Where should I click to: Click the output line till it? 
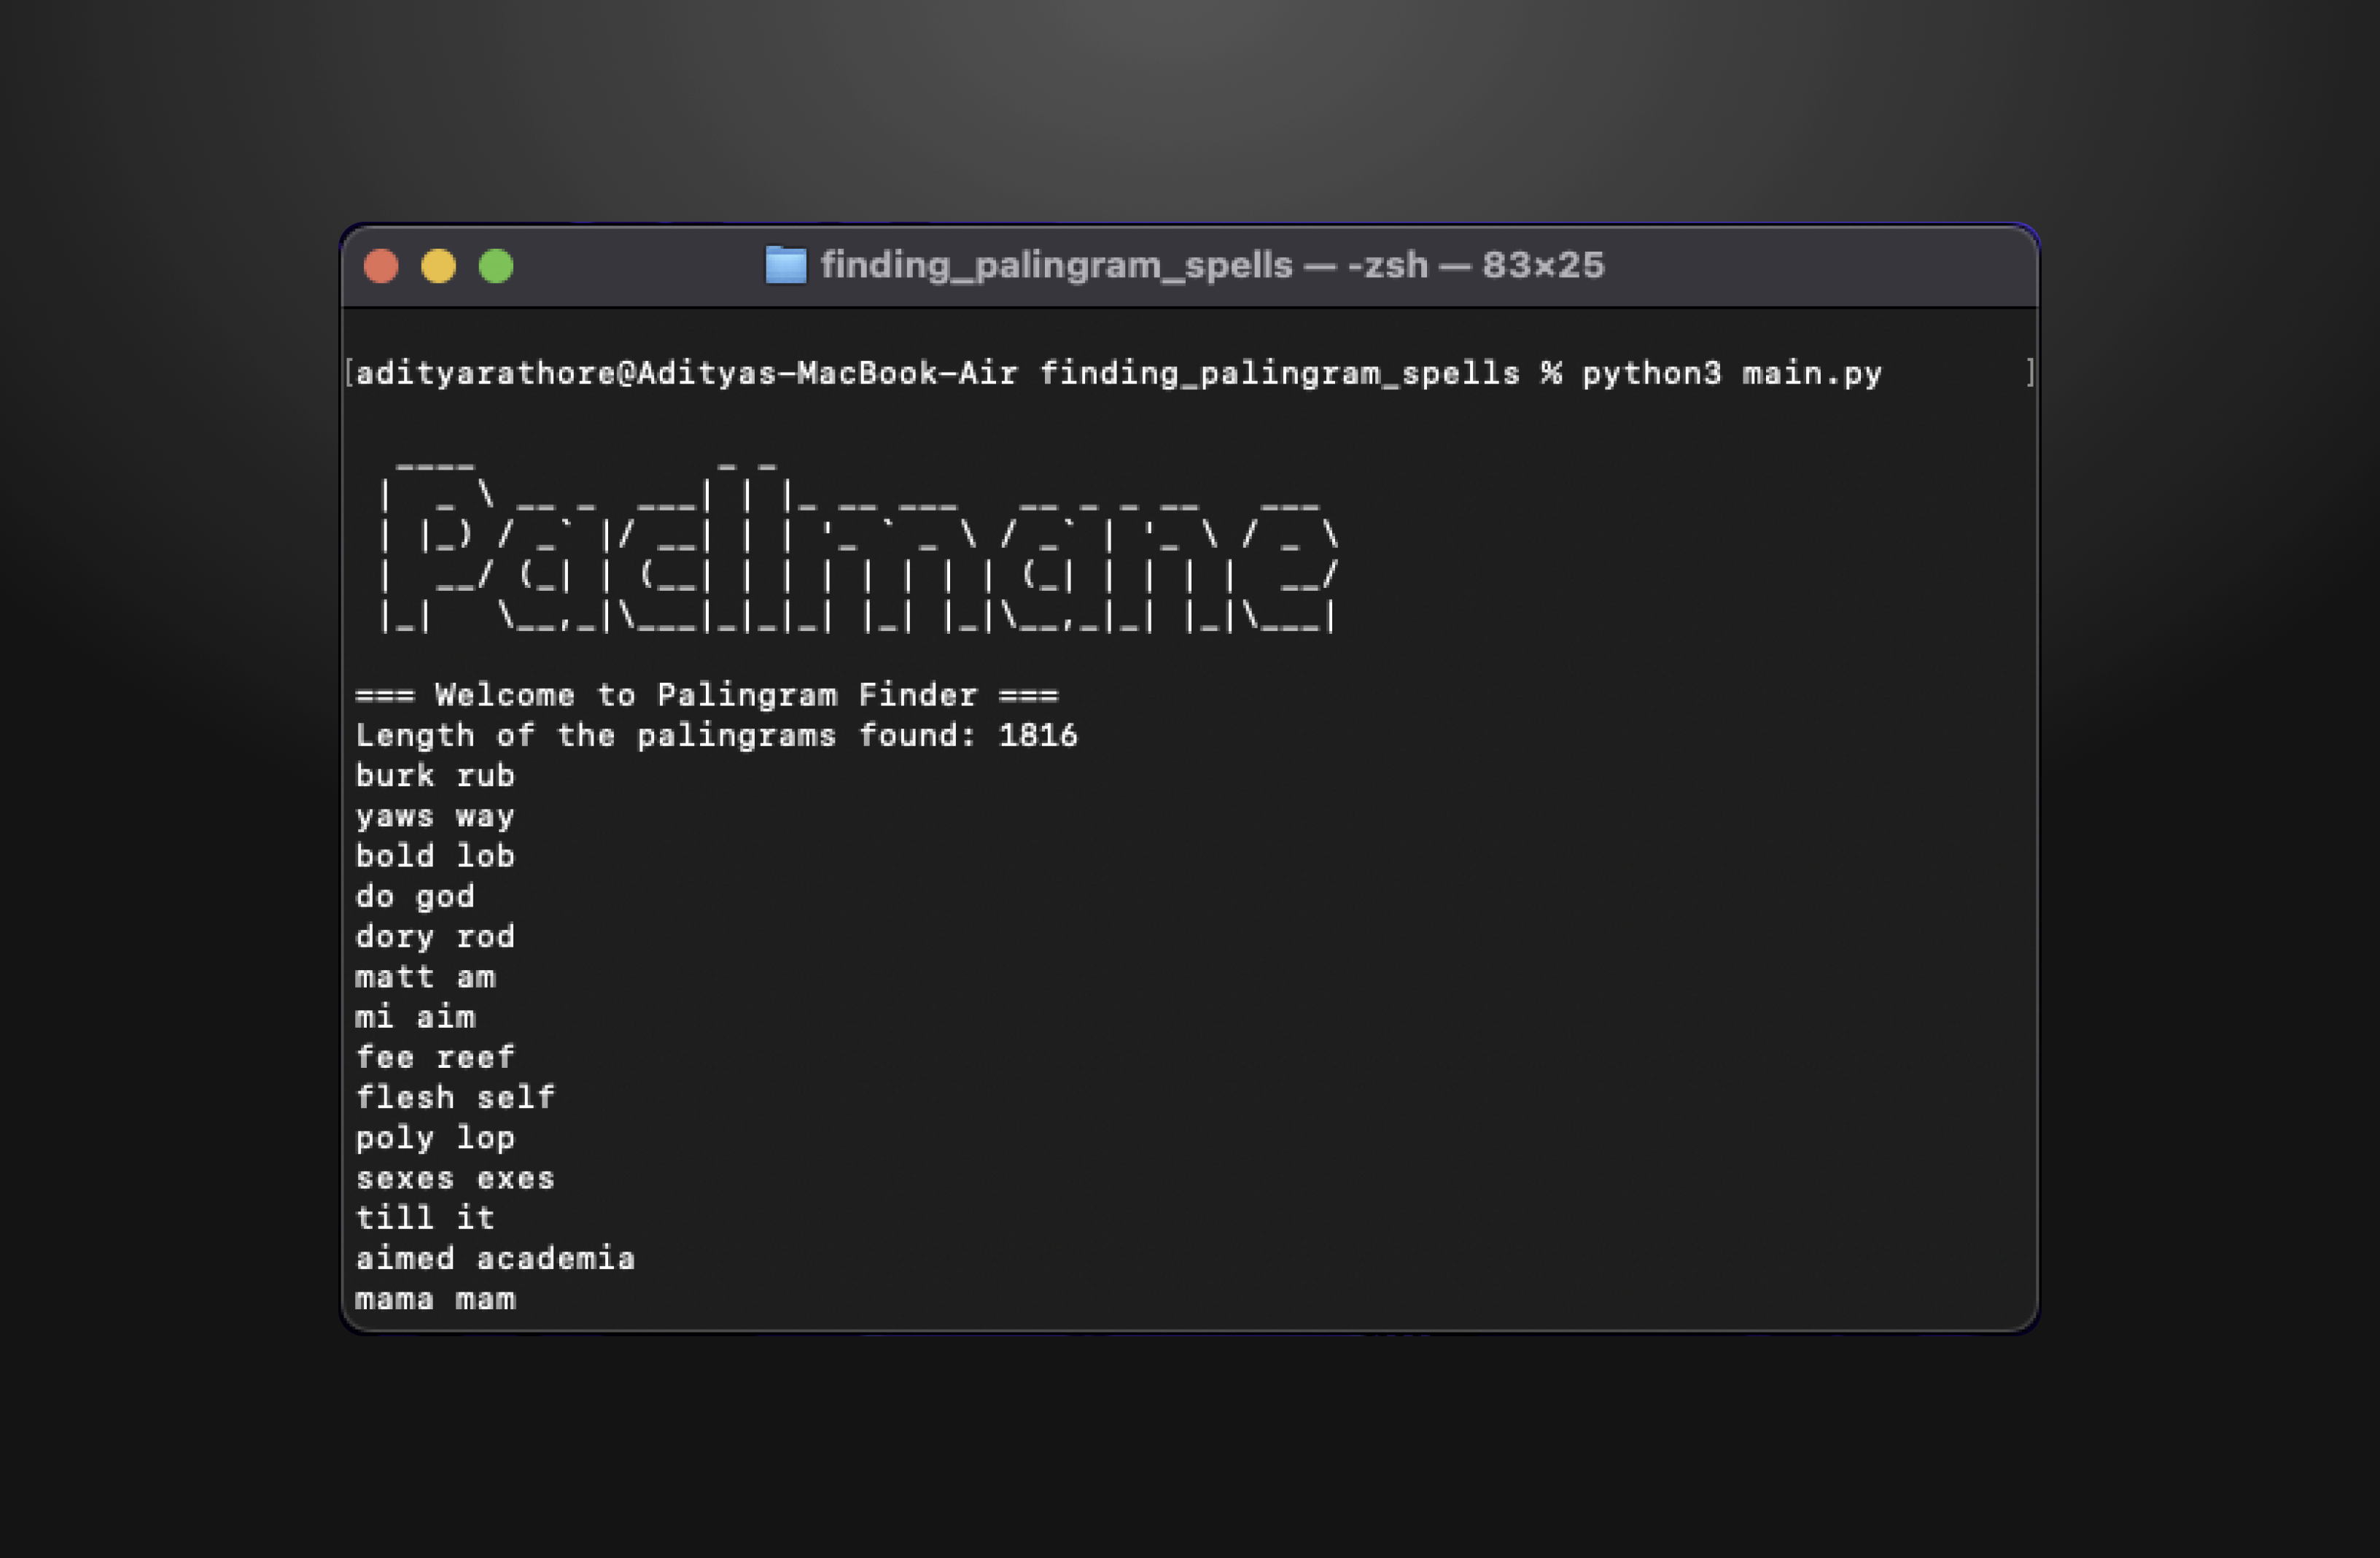pyautogui.click(x=425, y=1218)
